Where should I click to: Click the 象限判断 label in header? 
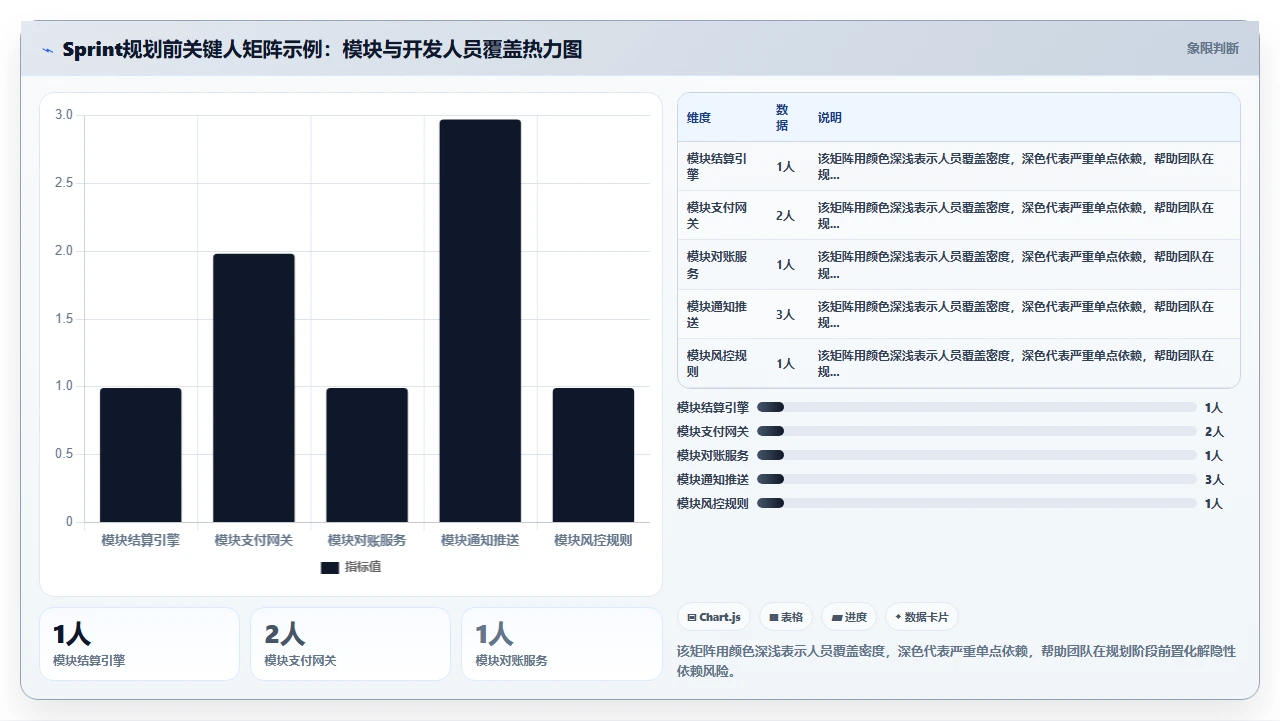pyautogui.click(x=1213, y=48)
